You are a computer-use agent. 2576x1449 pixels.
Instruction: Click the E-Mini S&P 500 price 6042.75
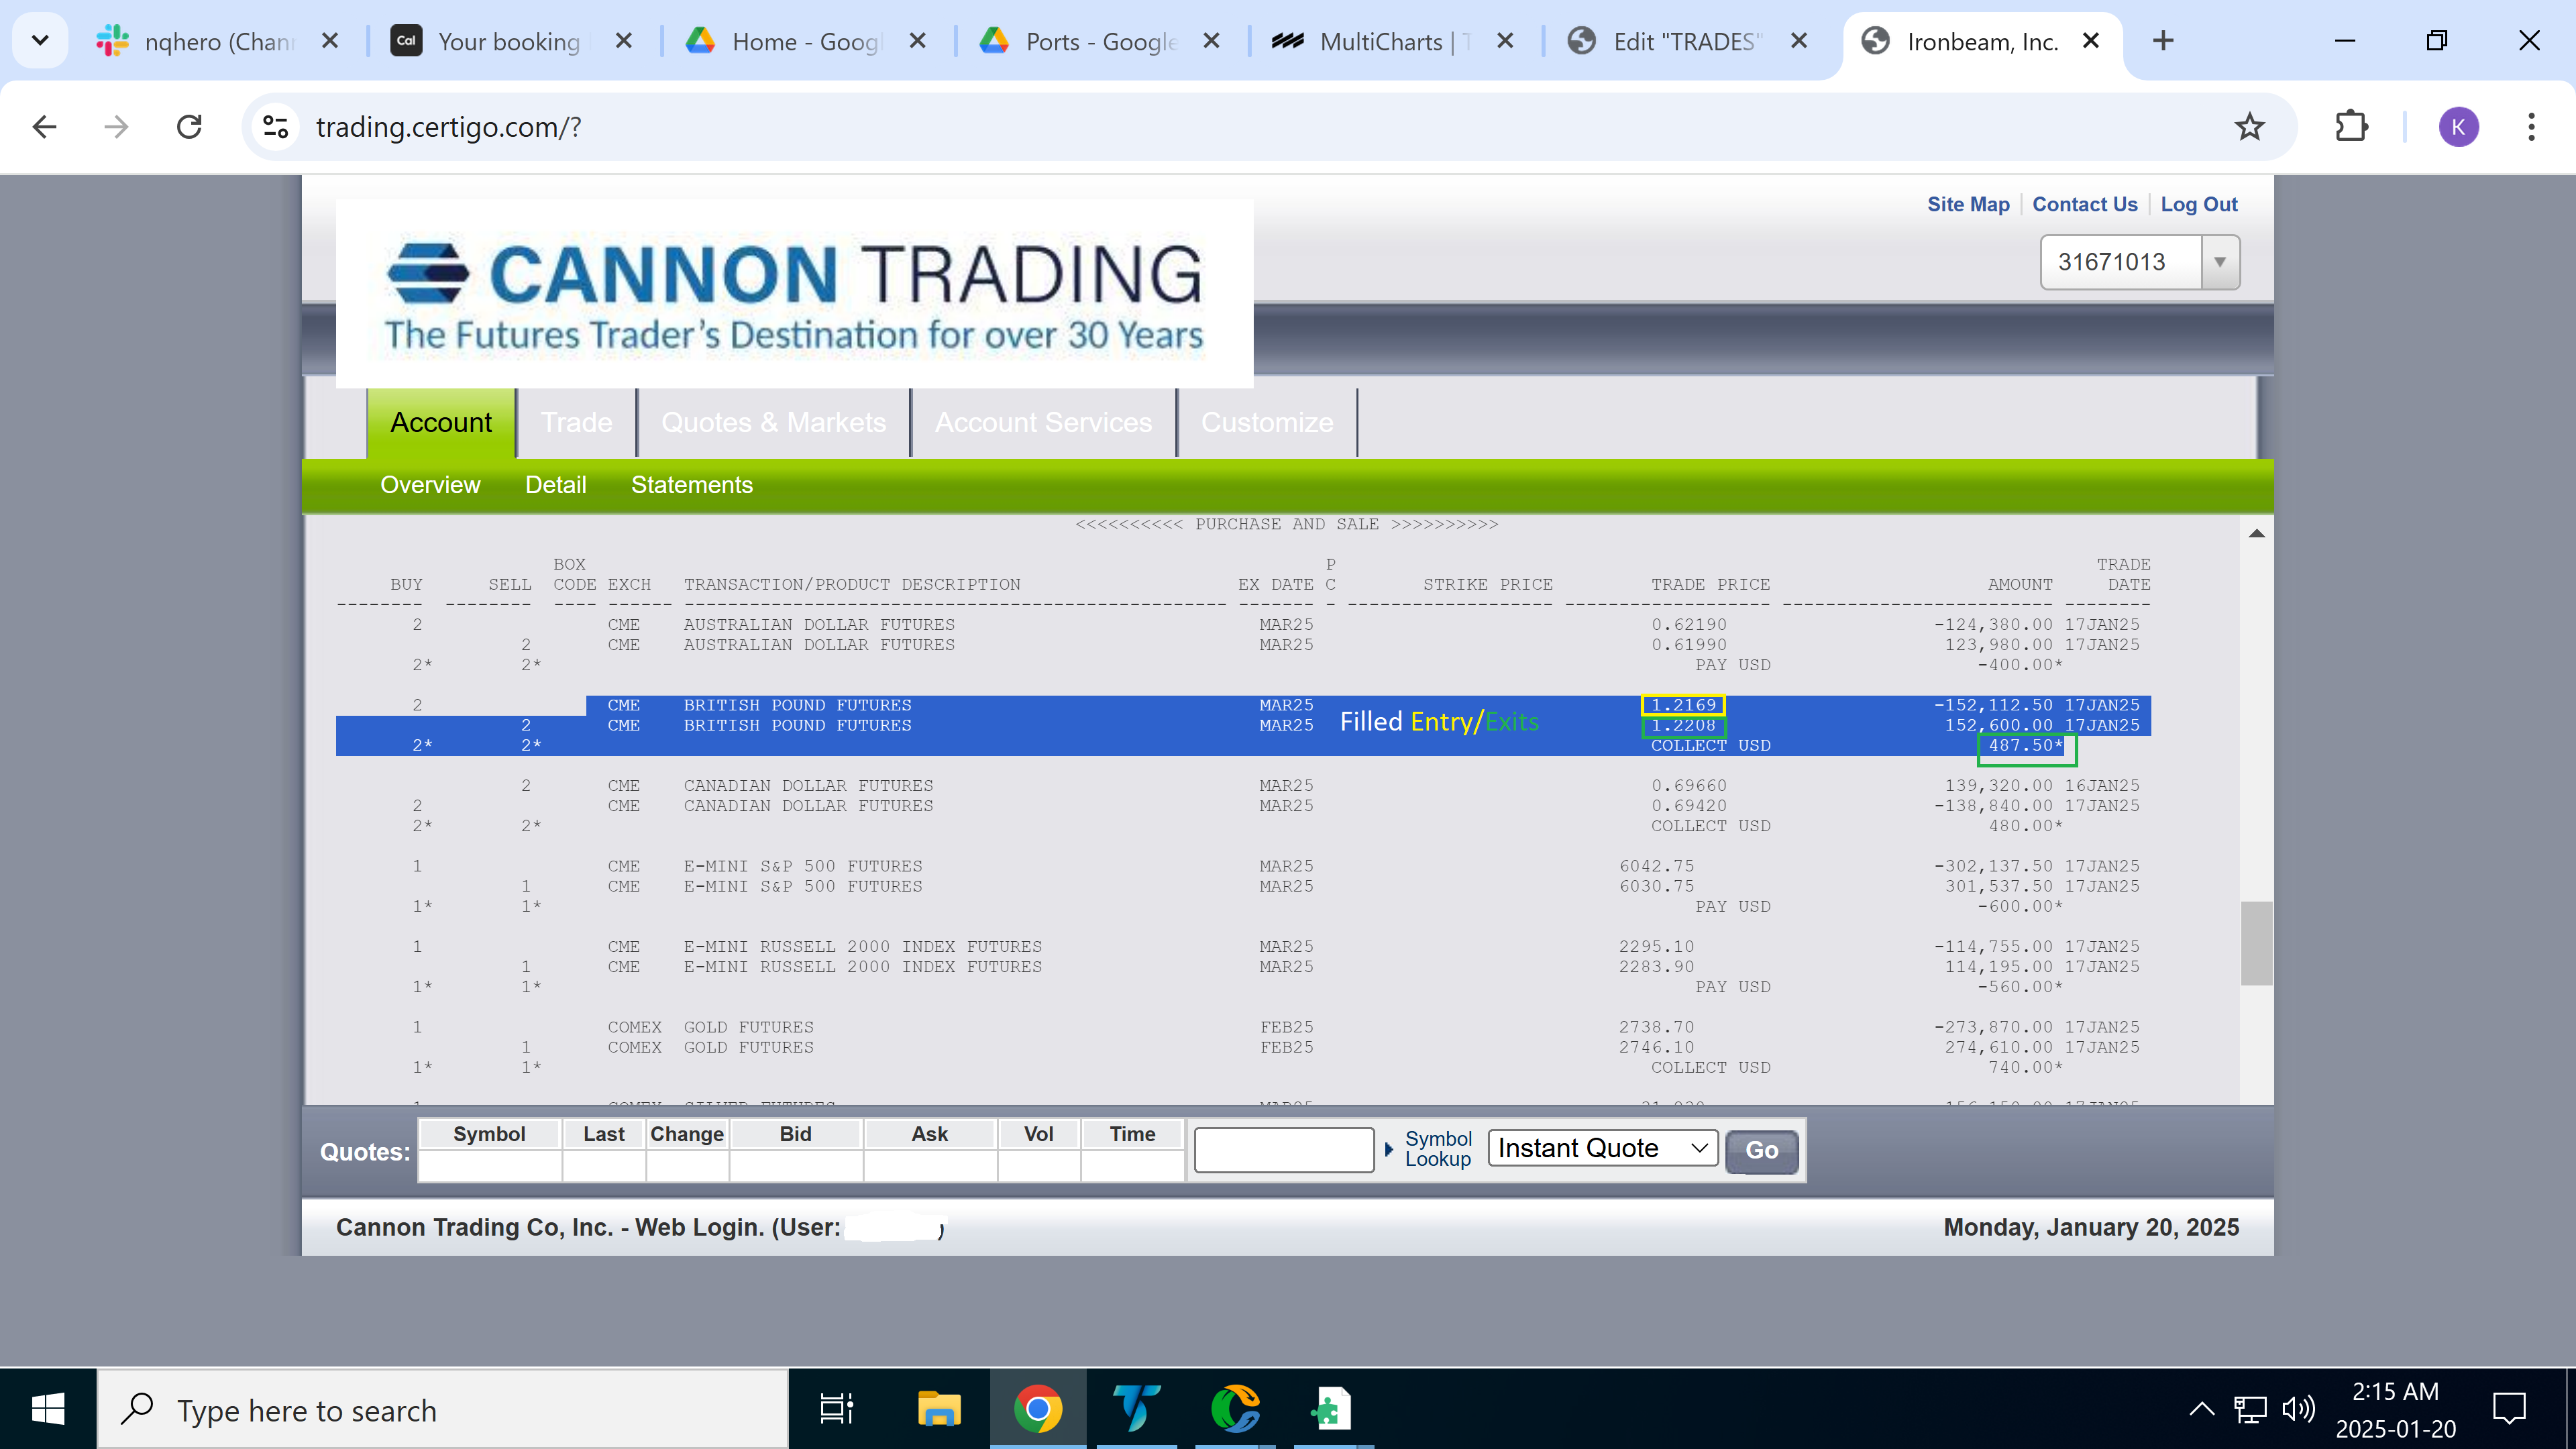[x=1656, y=866]
